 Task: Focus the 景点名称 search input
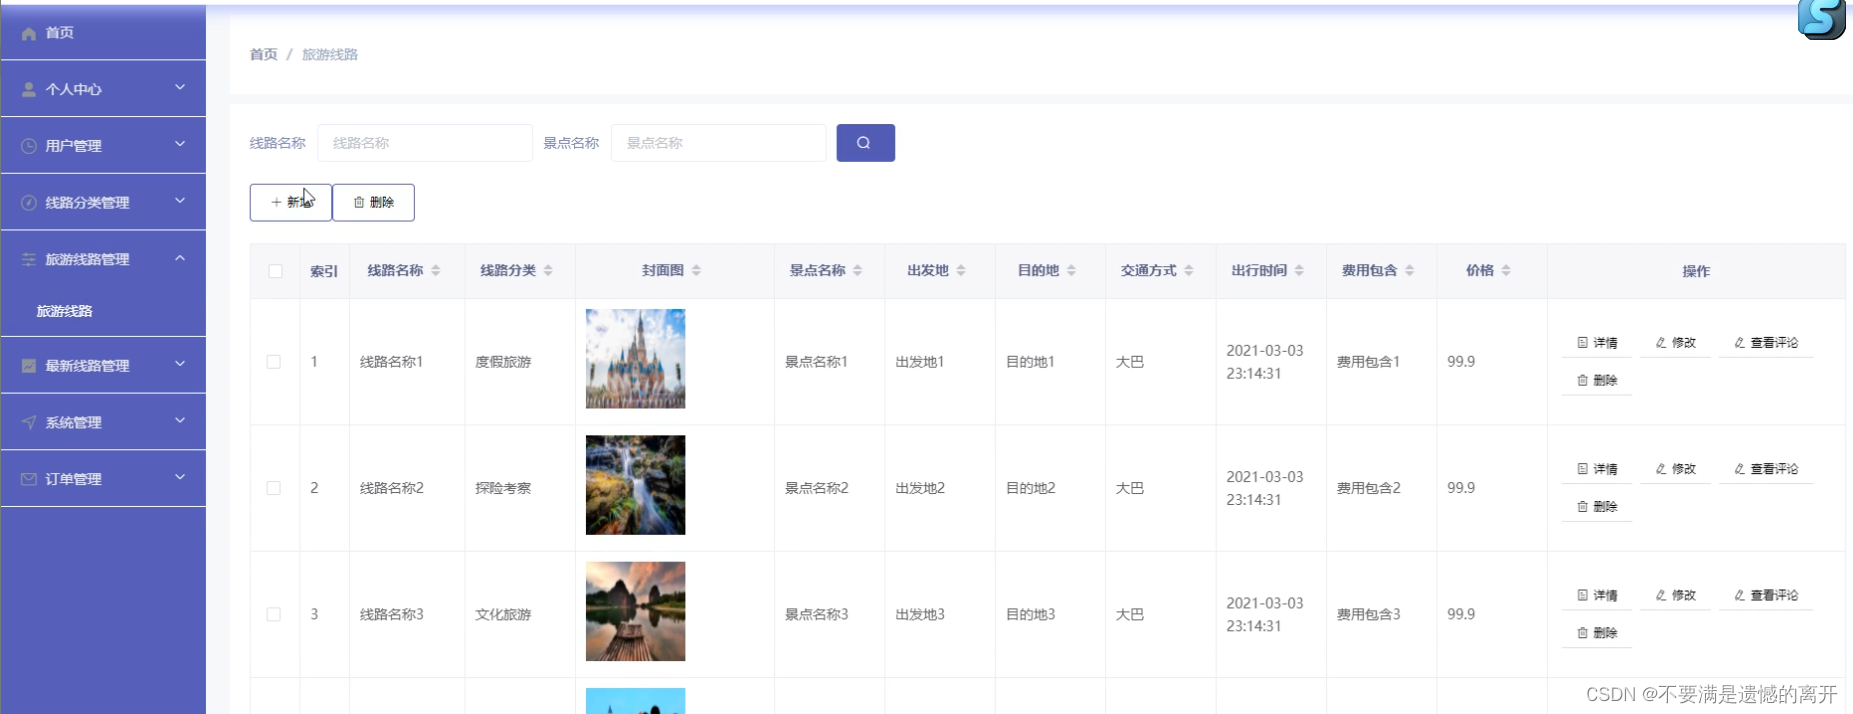718,143
